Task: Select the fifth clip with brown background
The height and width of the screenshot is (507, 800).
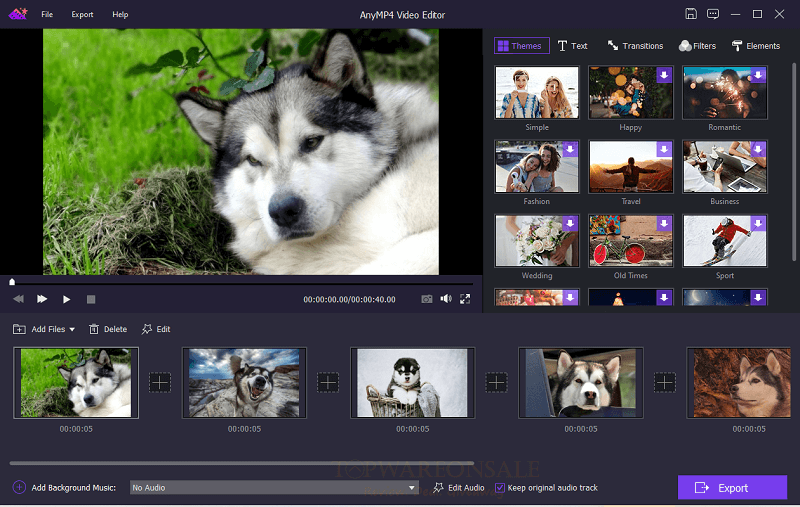Action: pyautogui.click(x=739, y=383)
